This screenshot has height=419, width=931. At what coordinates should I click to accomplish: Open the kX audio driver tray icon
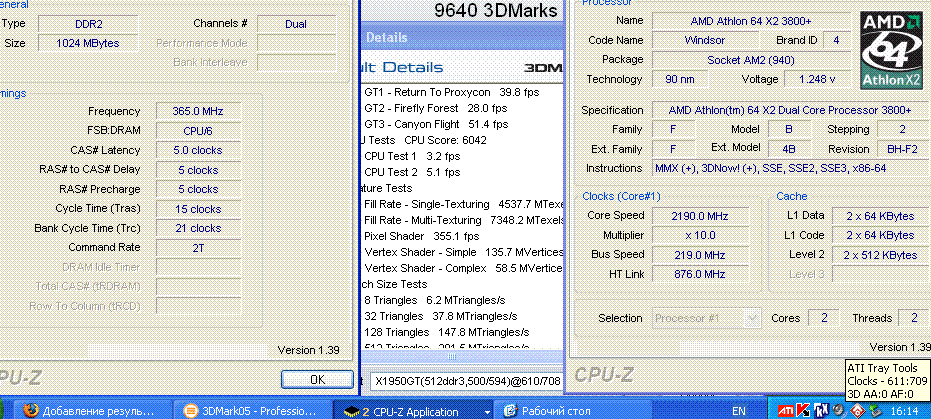(821, 411)
